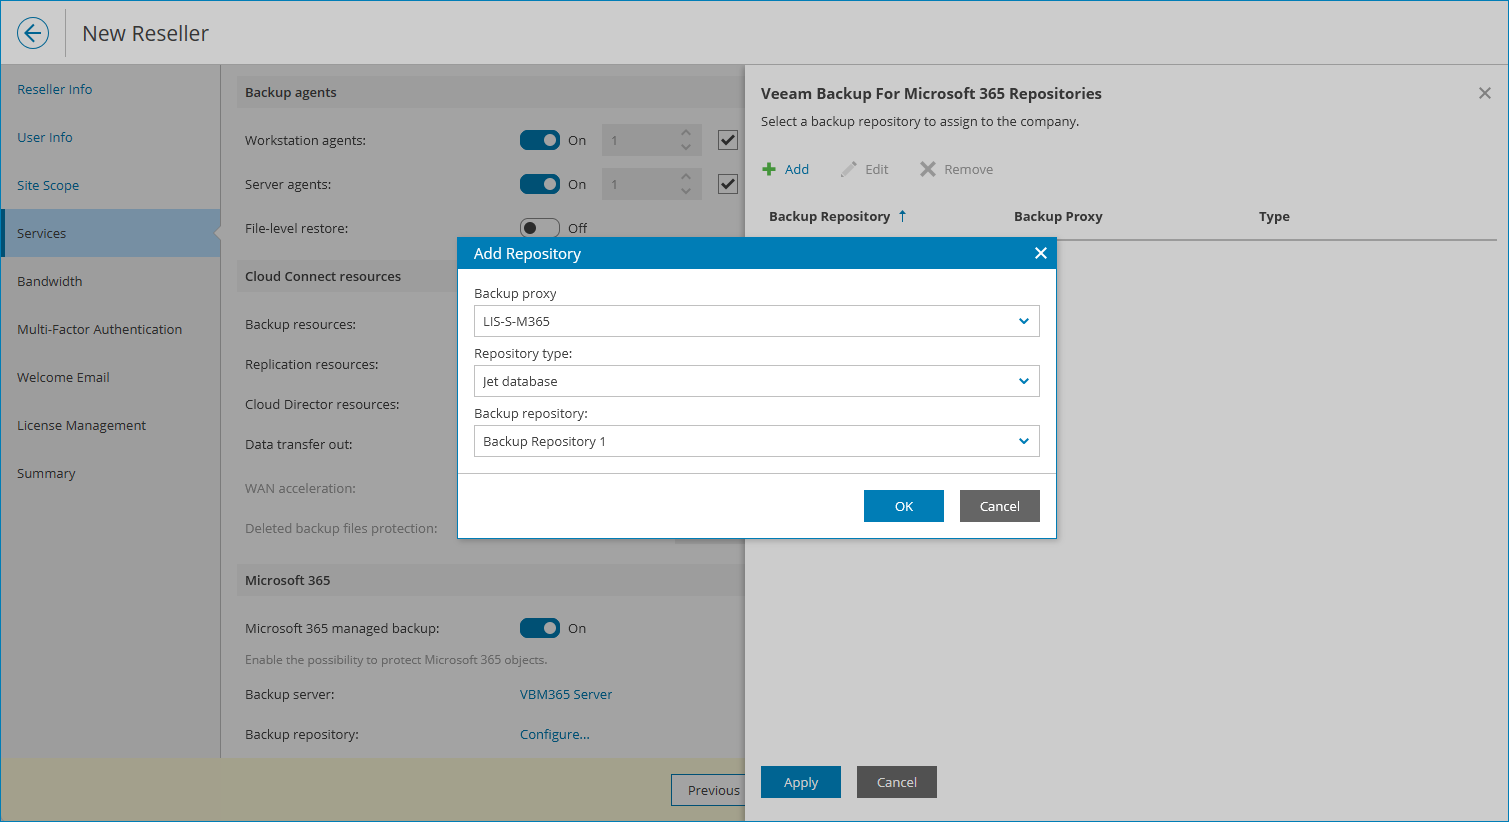Screen dimensions: 1509x822
Task: Click the Backup Repository sort arrow
Action: 902,216
